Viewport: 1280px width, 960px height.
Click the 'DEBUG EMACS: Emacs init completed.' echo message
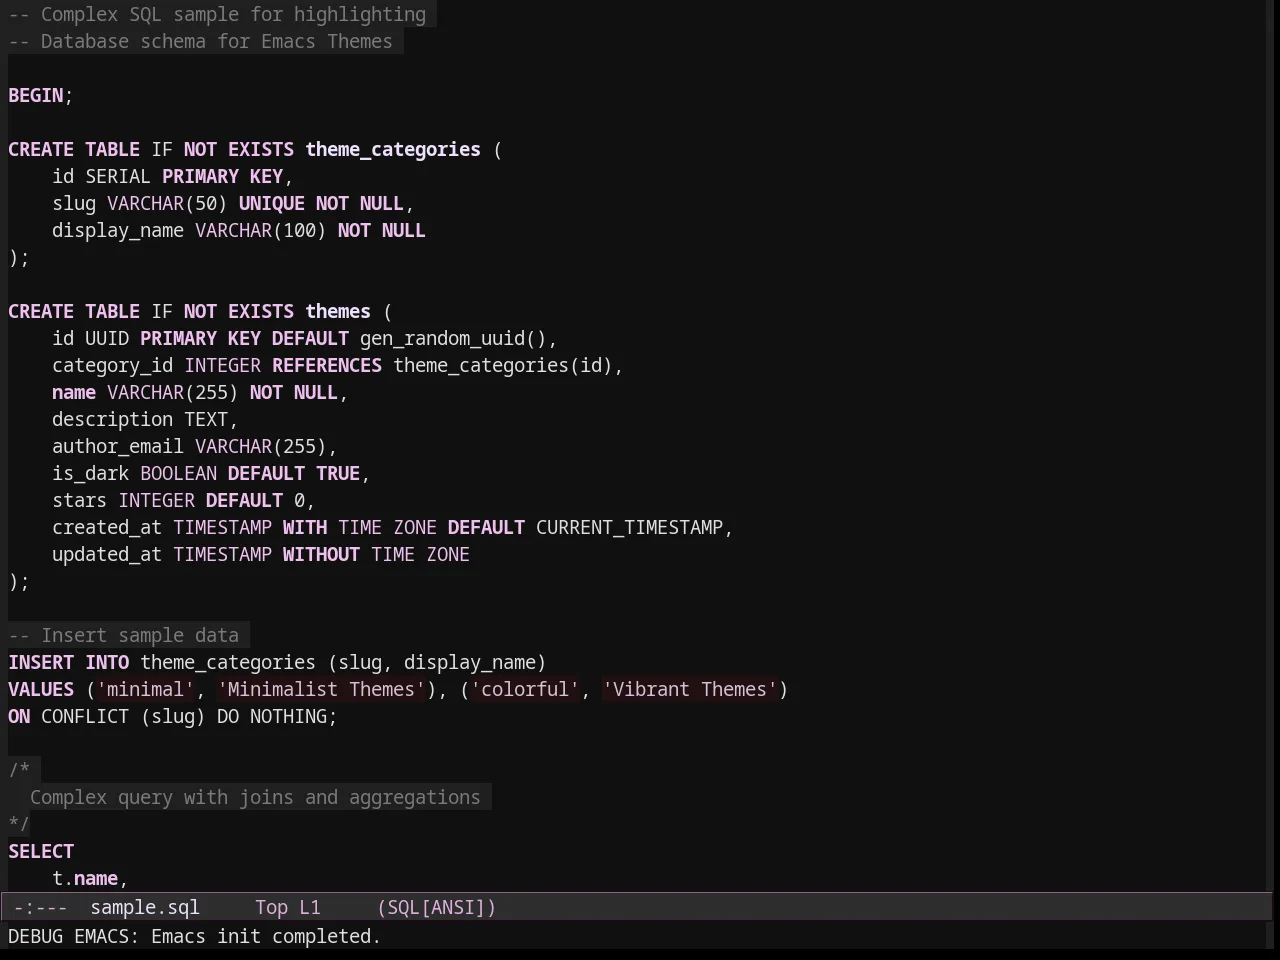pyautogui.click(x=195, y=937)
